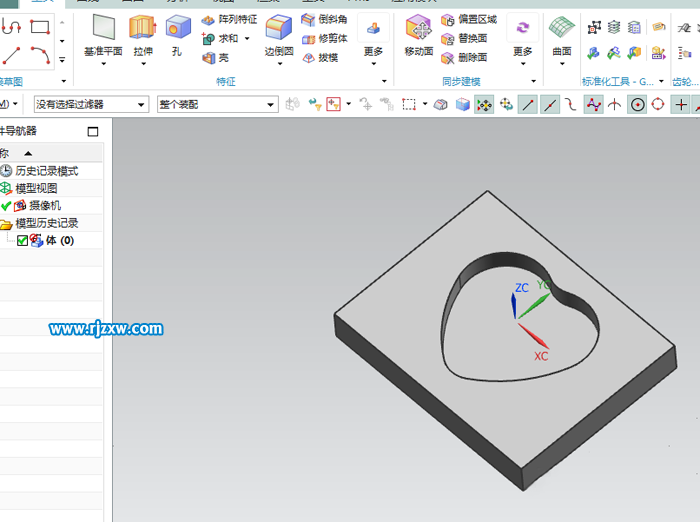
Task: Toggle the checkbox beside 体 (0)
Action: (x=23, y=241)
